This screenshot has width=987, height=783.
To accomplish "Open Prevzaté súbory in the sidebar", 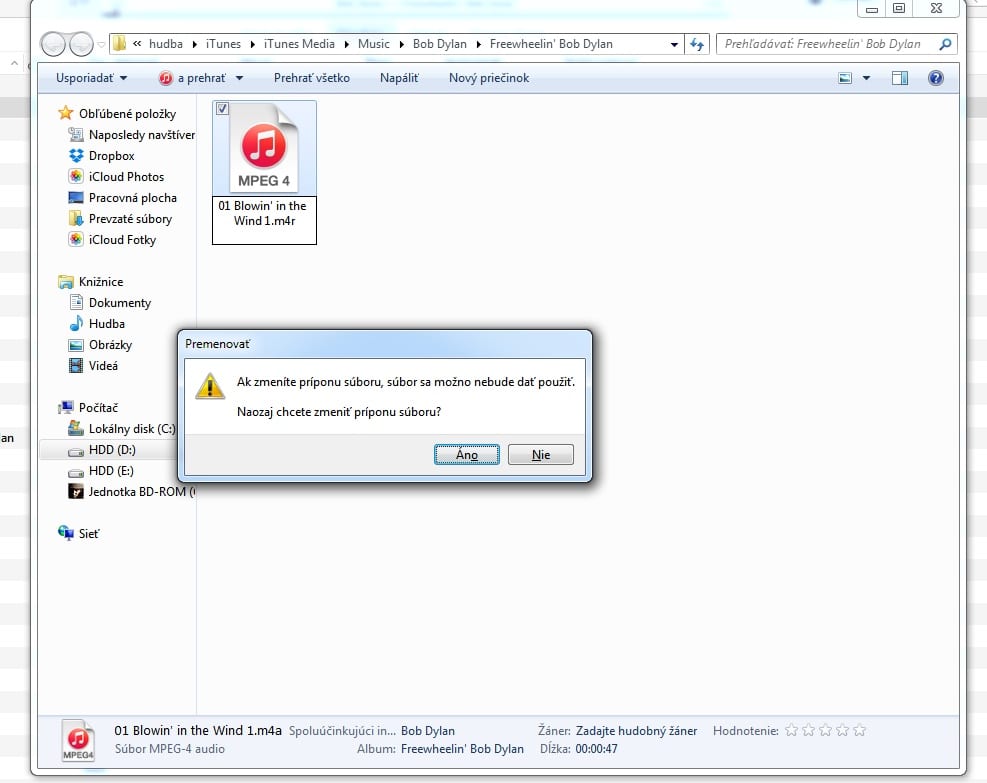I will tap(130, 219).
